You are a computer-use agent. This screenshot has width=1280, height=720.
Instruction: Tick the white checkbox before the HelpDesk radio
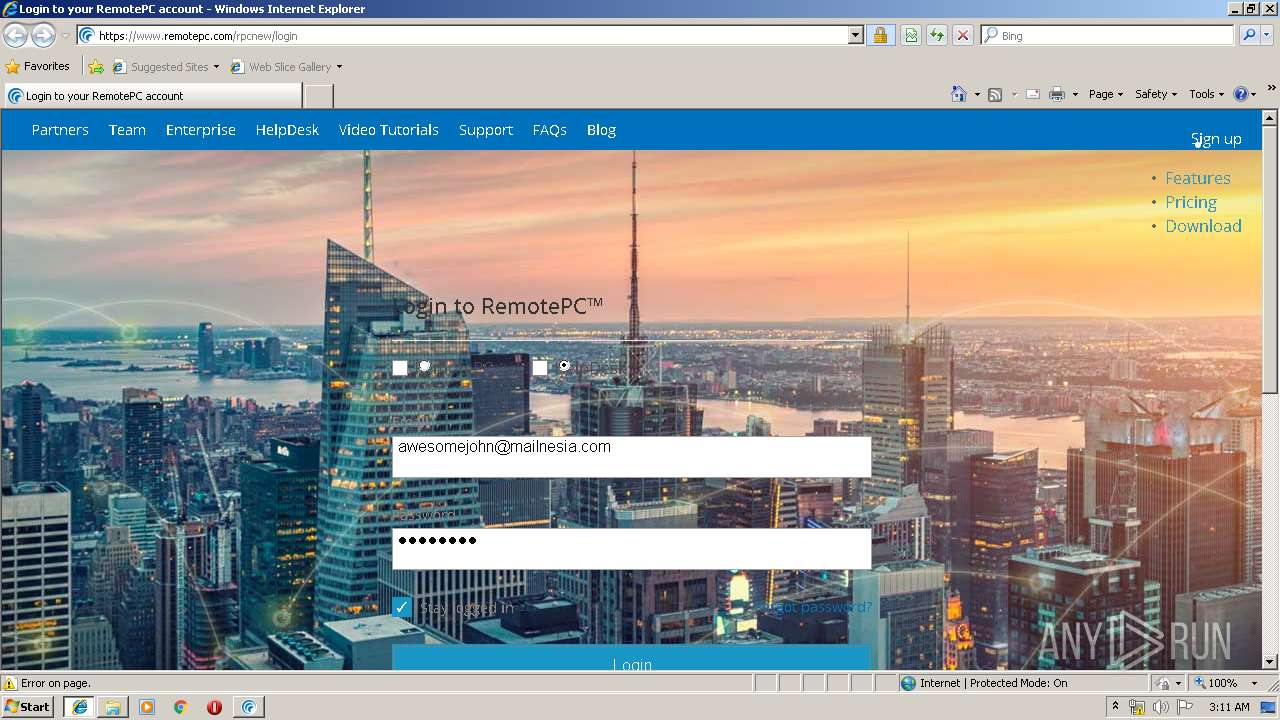click(540, 368)
